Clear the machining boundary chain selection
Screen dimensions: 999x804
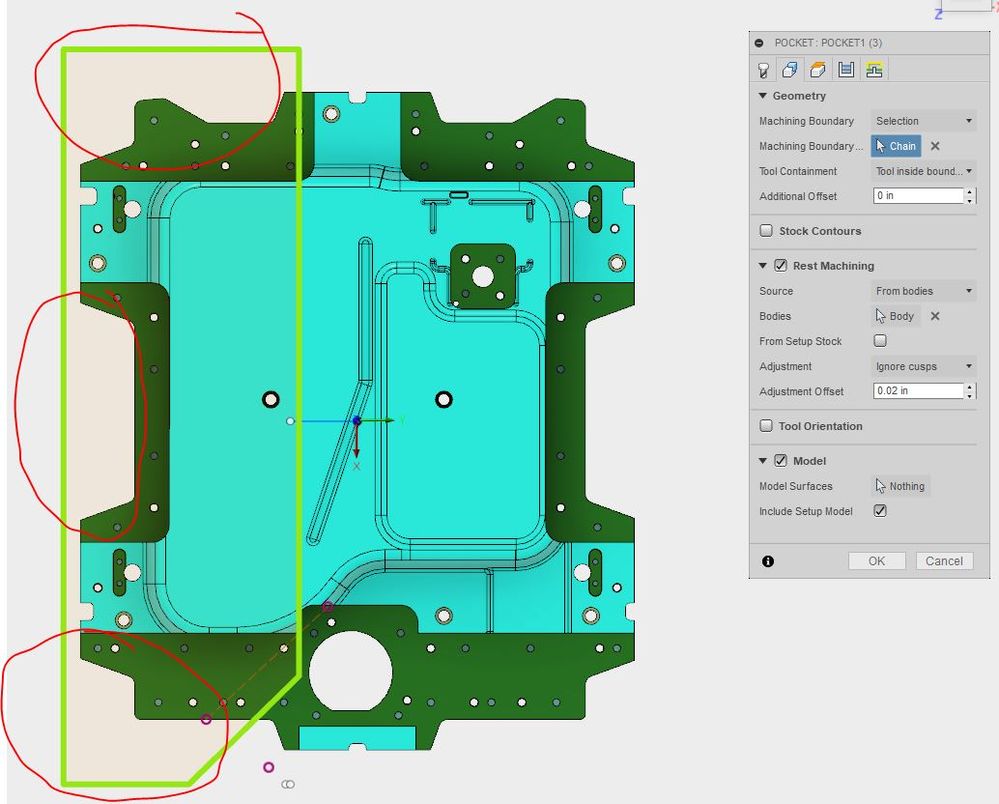(935, 146)
